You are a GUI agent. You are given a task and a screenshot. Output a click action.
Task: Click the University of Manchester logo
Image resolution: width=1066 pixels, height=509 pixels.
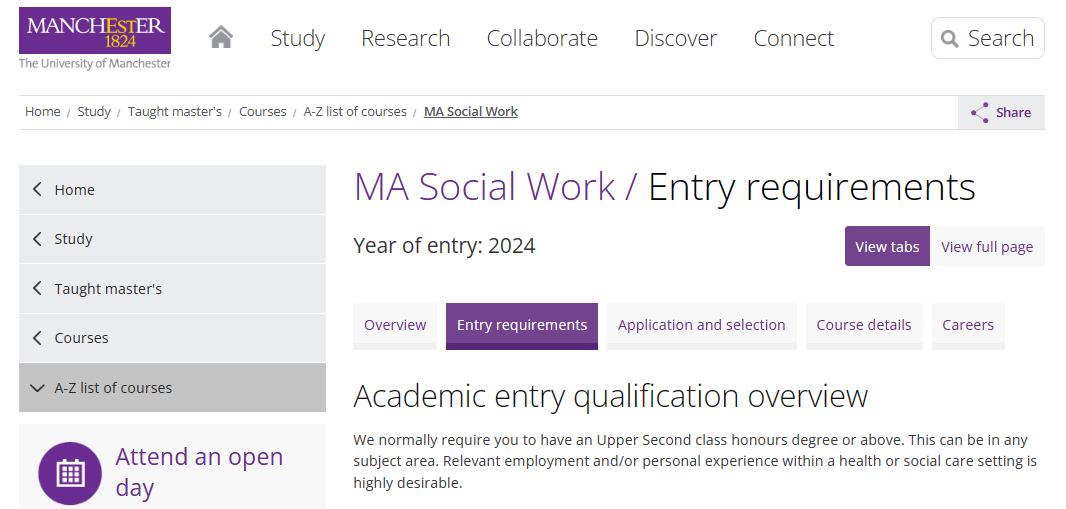[x=95, y=38]
